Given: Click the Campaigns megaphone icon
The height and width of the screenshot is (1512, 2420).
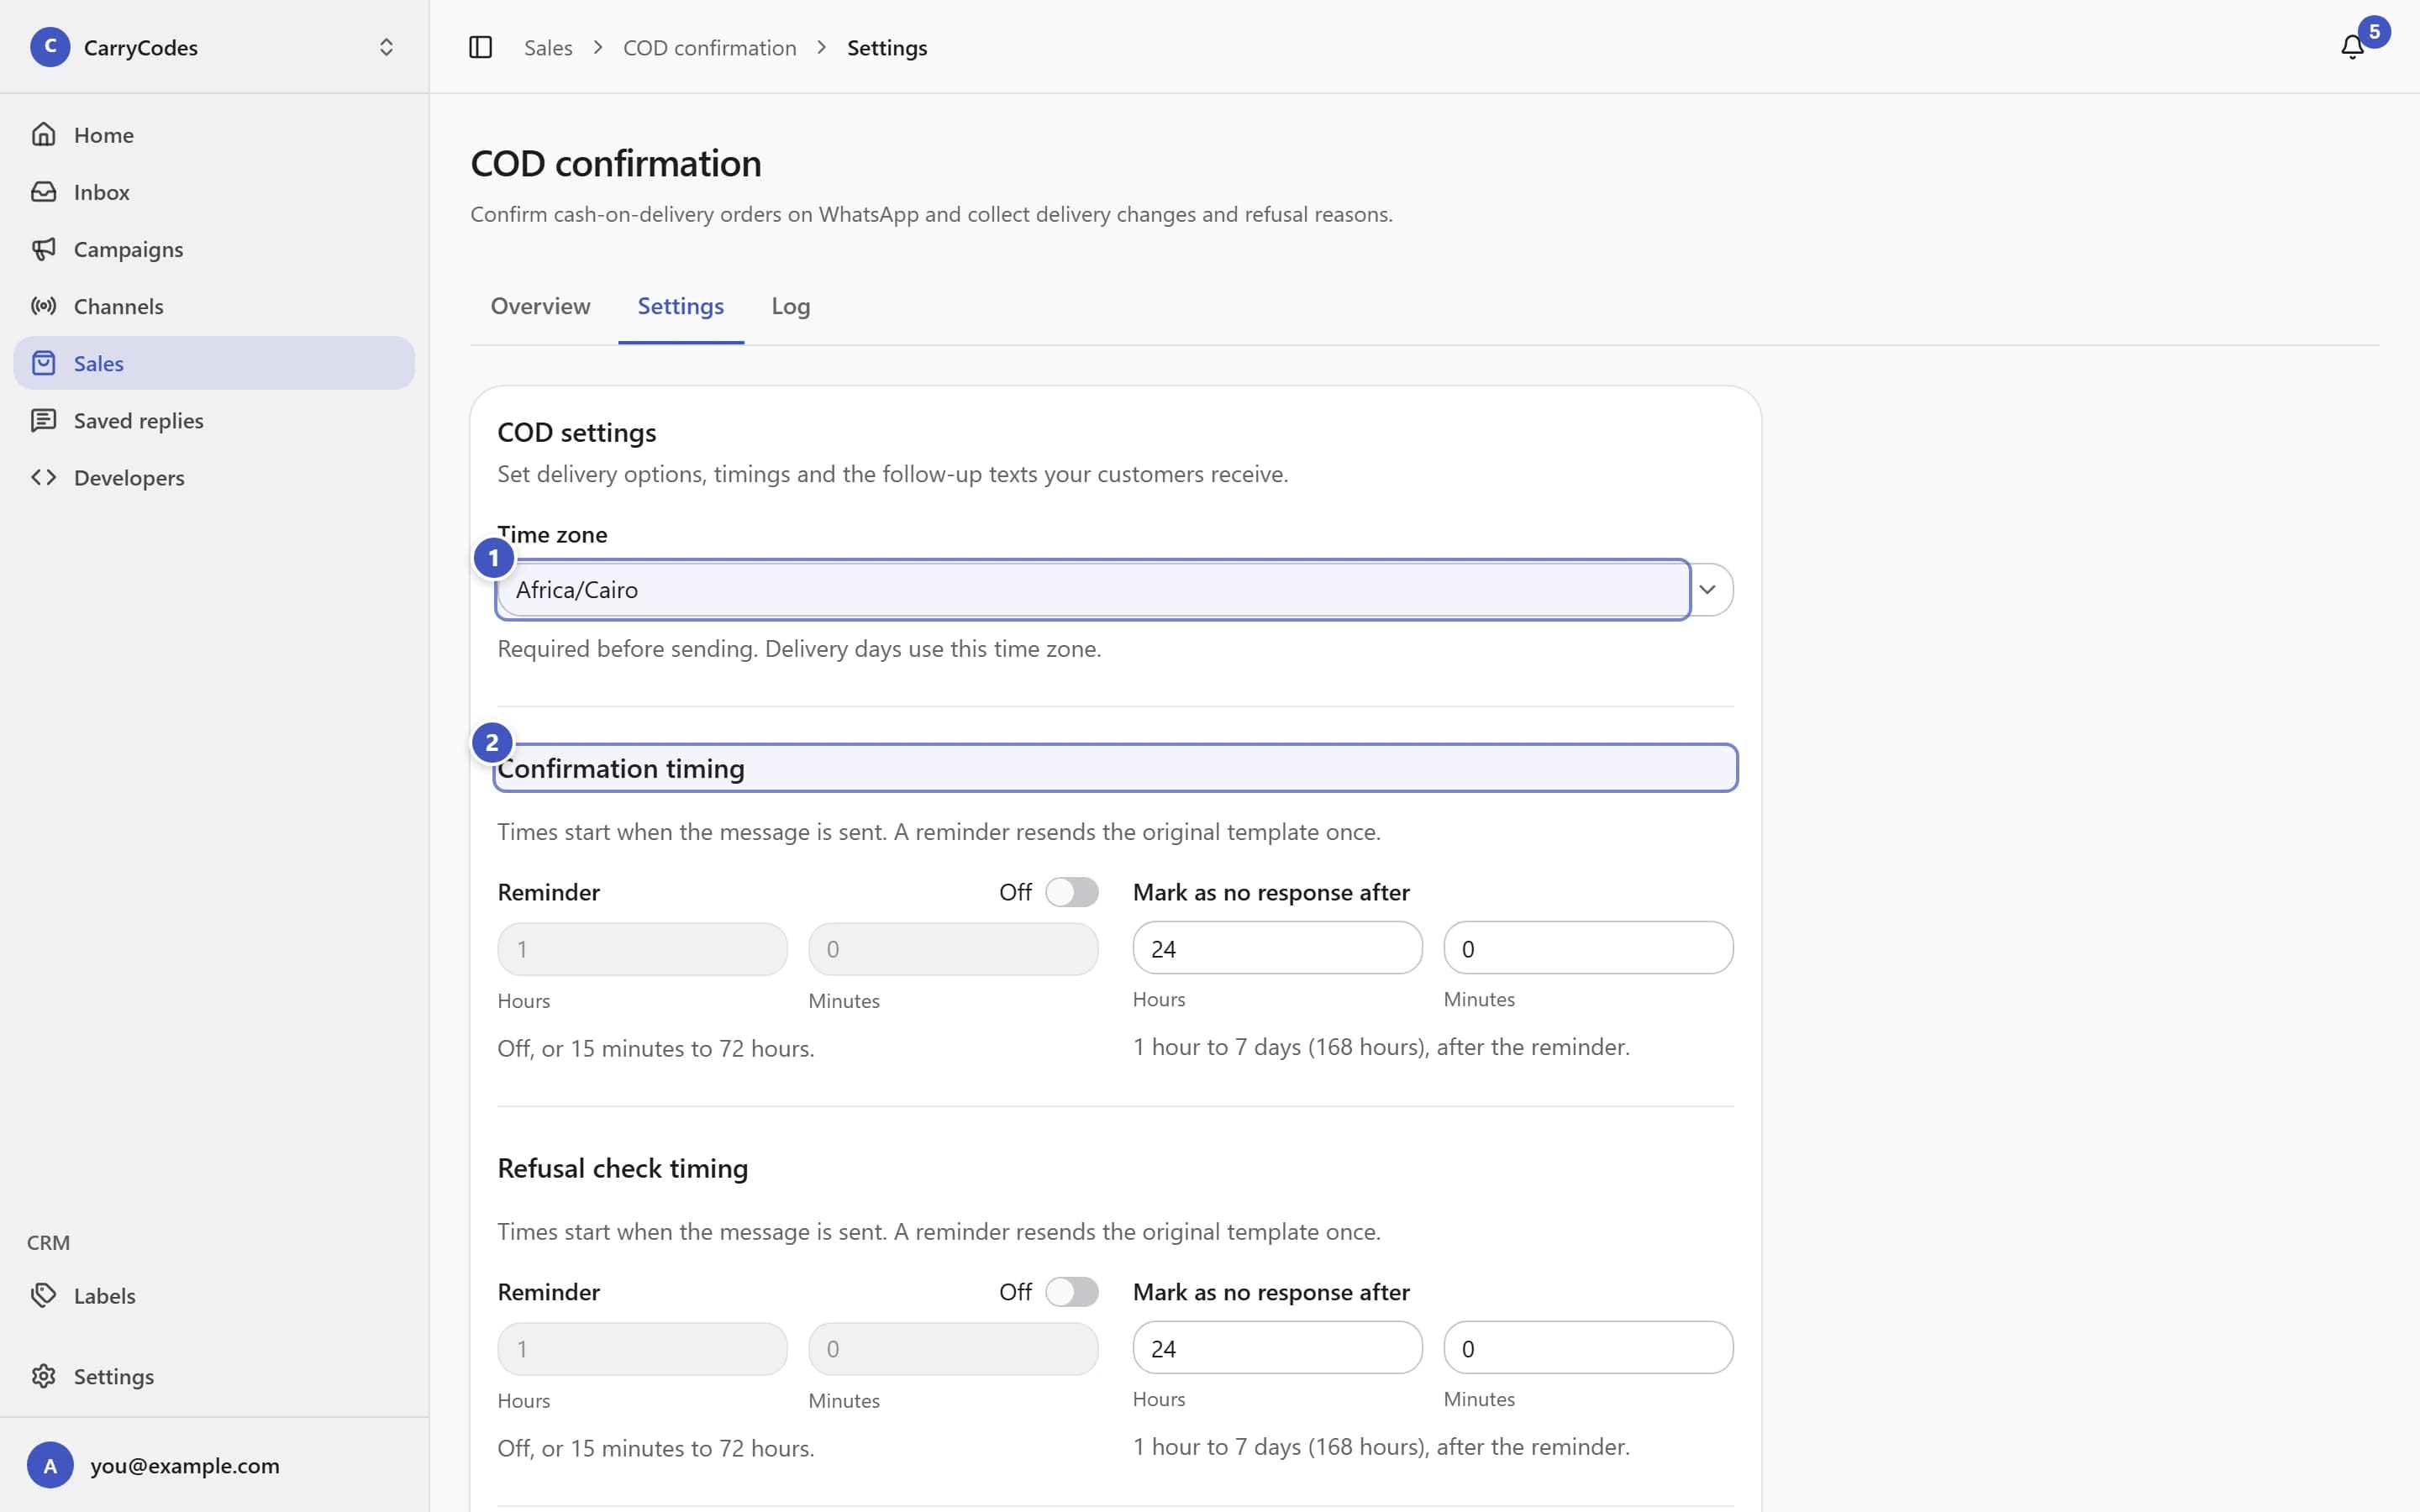Looking at the screenshot, I should pos(43,248).
